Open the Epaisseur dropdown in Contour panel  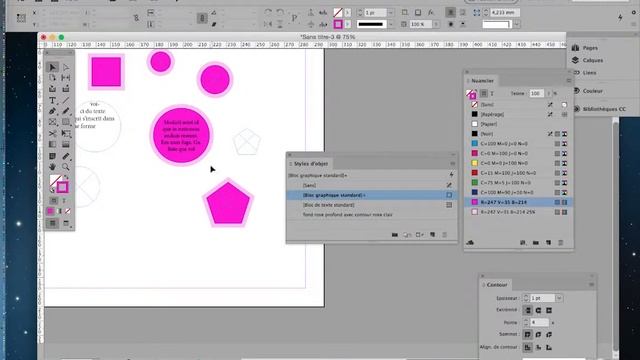[559, 298]
